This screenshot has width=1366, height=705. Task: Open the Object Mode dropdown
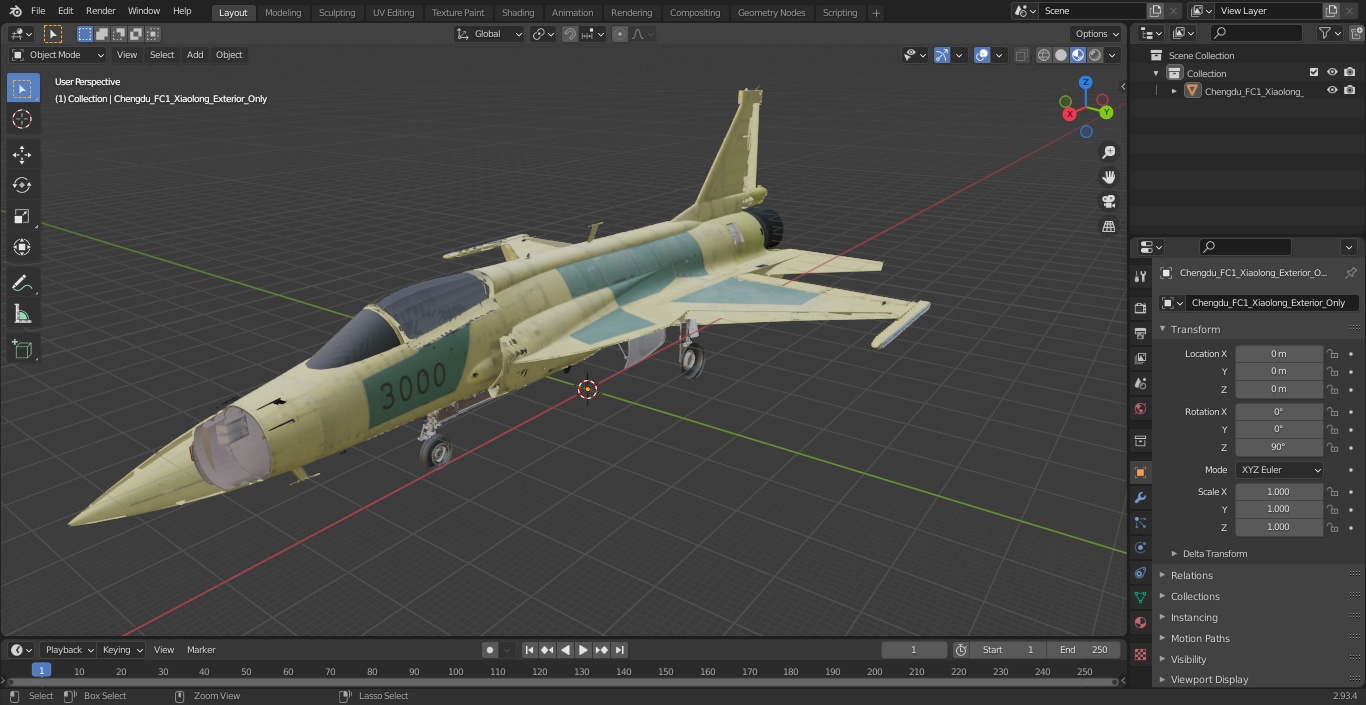pos(58,55)
